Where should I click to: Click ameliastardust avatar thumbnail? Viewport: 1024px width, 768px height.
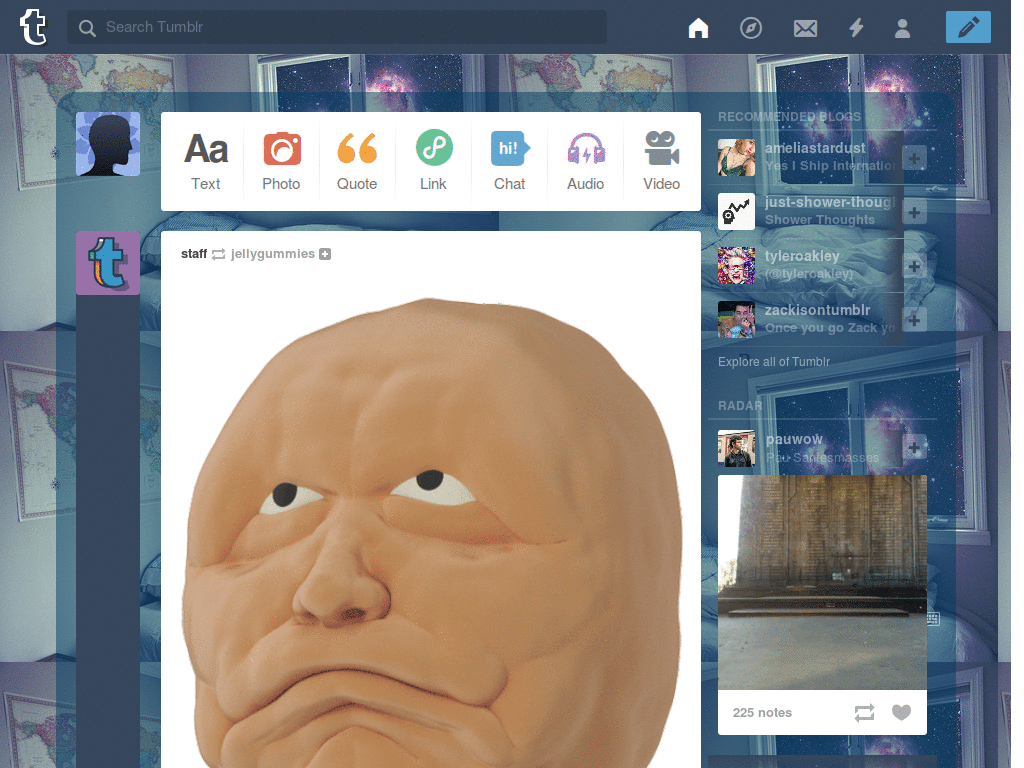tap(736, 157)
